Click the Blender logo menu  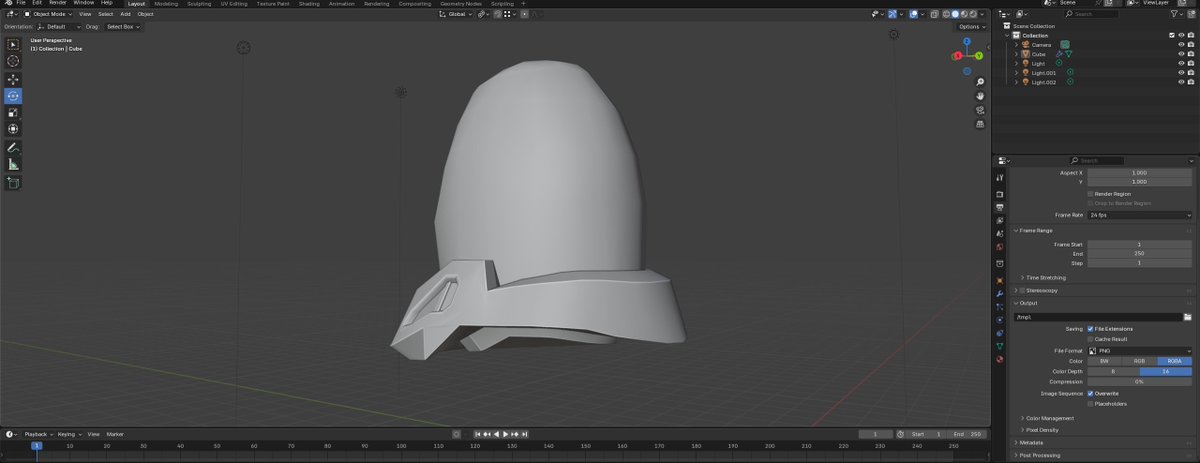7,3
